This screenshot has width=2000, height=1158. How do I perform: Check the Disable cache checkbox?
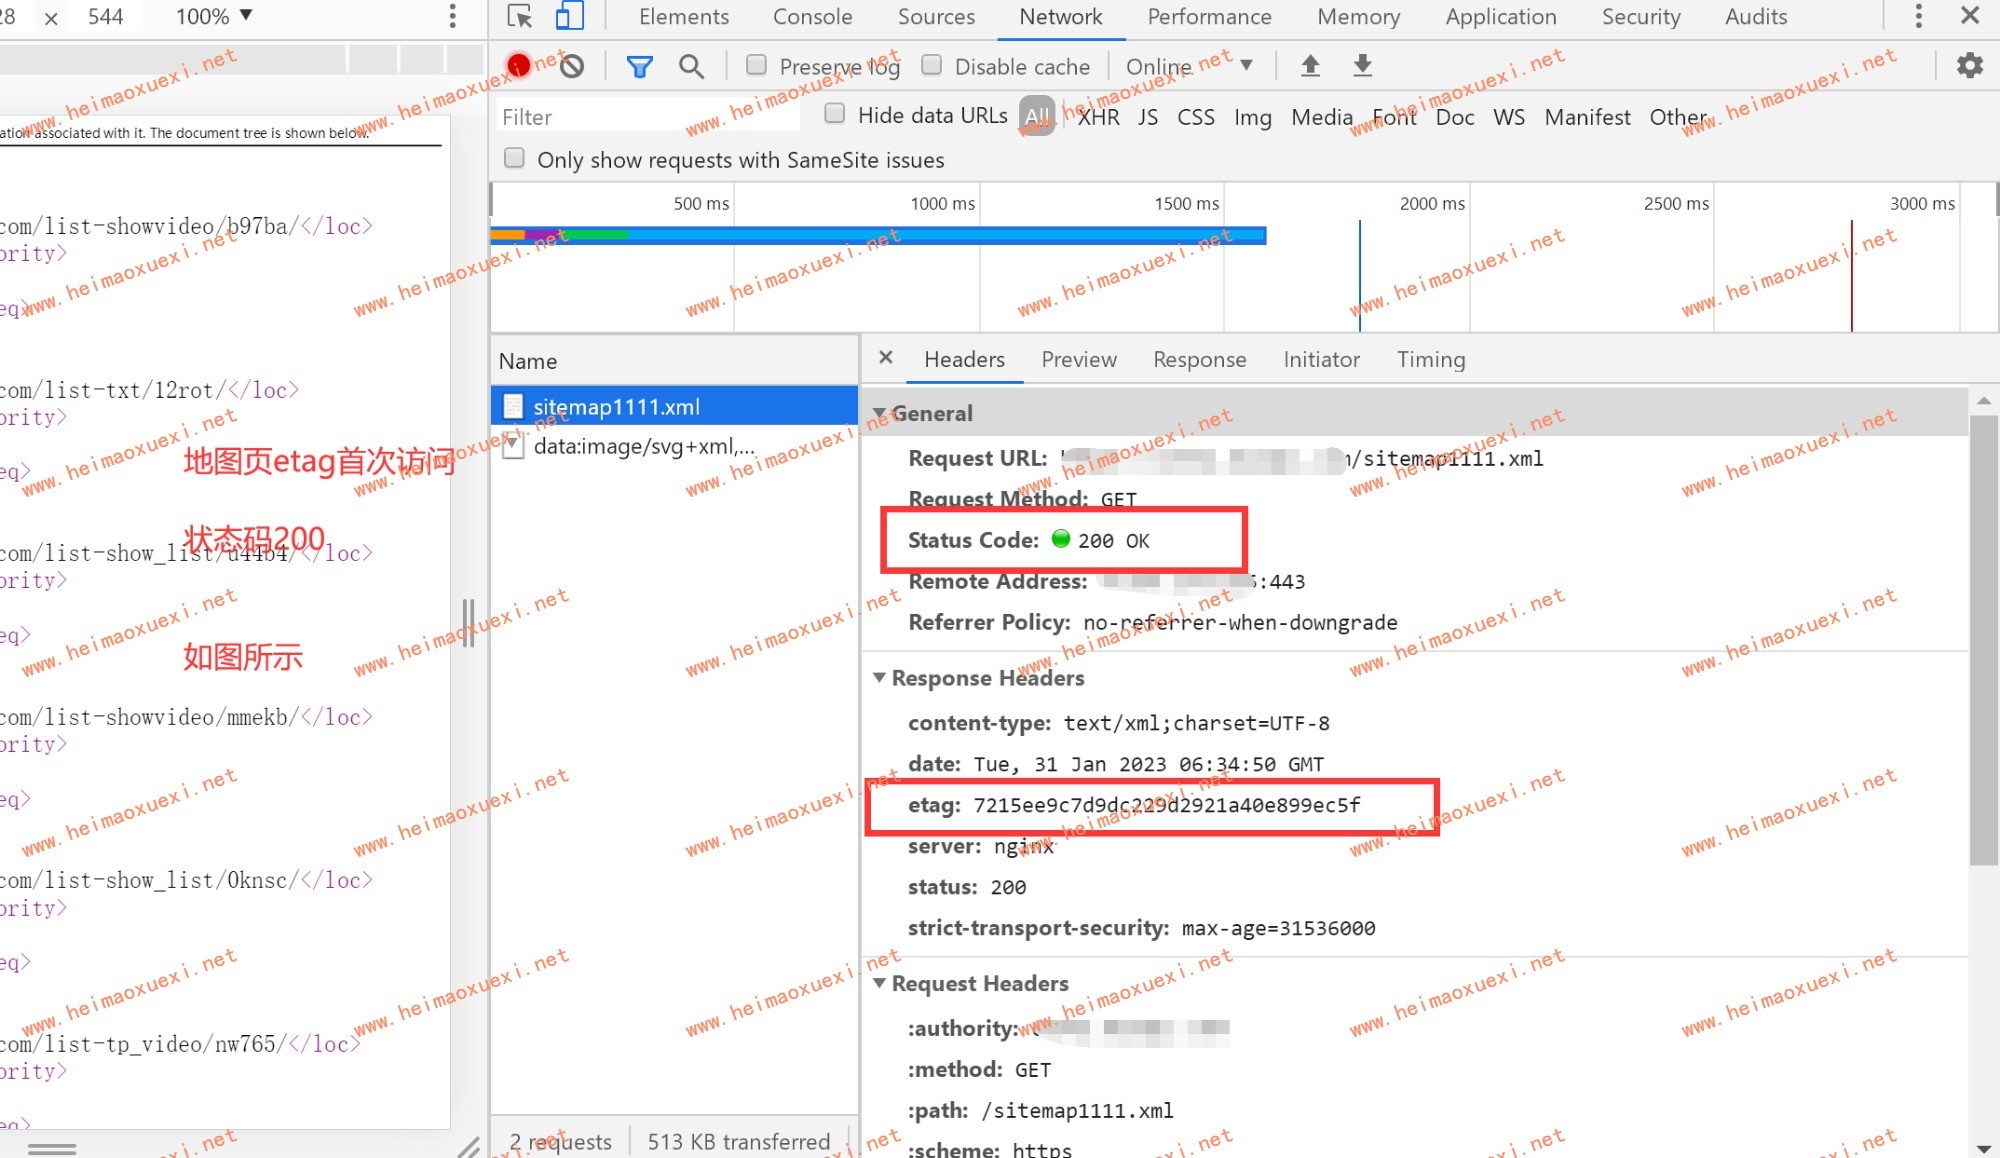(x=932, y=65)
